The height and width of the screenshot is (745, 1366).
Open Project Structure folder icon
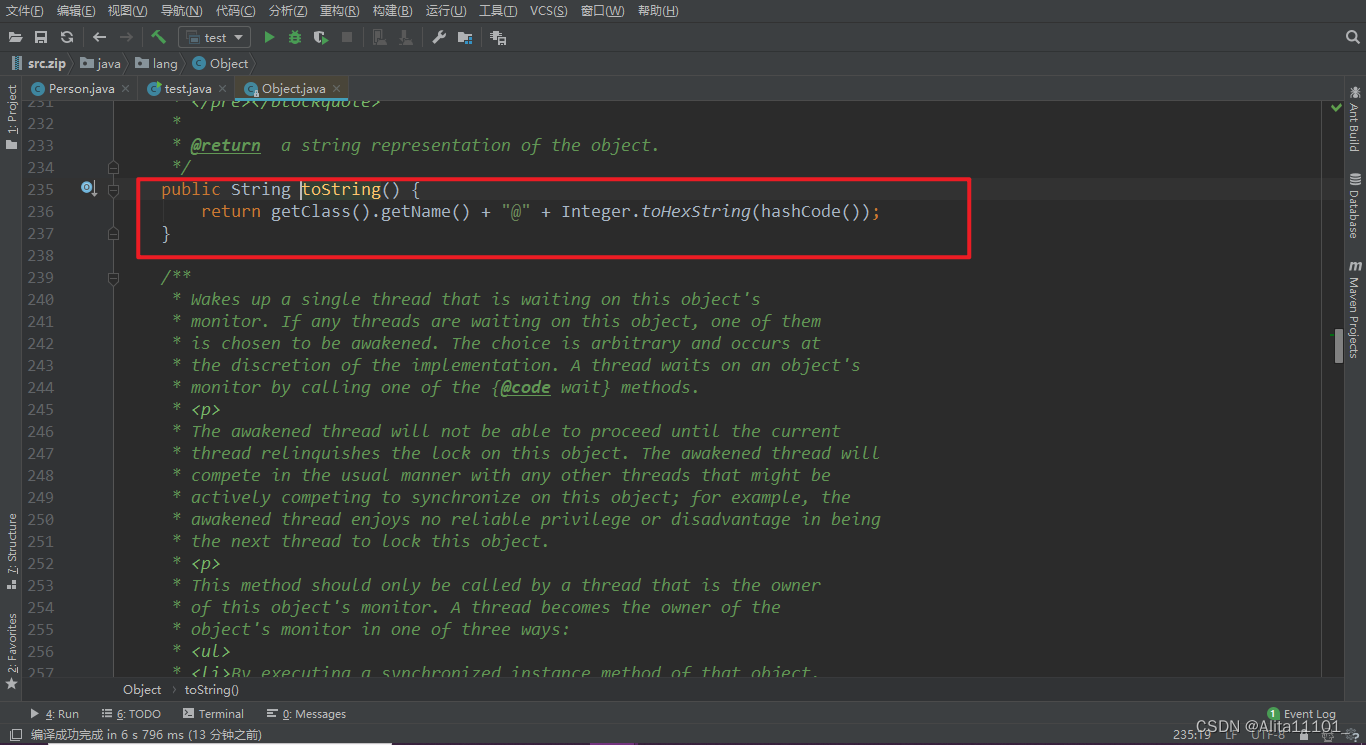click(465, 37)
